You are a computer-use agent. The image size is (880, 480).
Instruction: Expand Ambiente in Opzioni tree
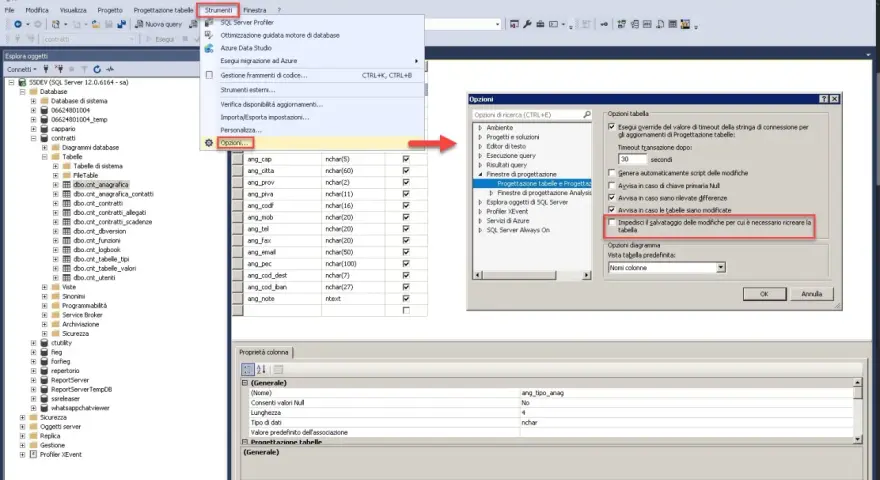click(x=480, y=127)
